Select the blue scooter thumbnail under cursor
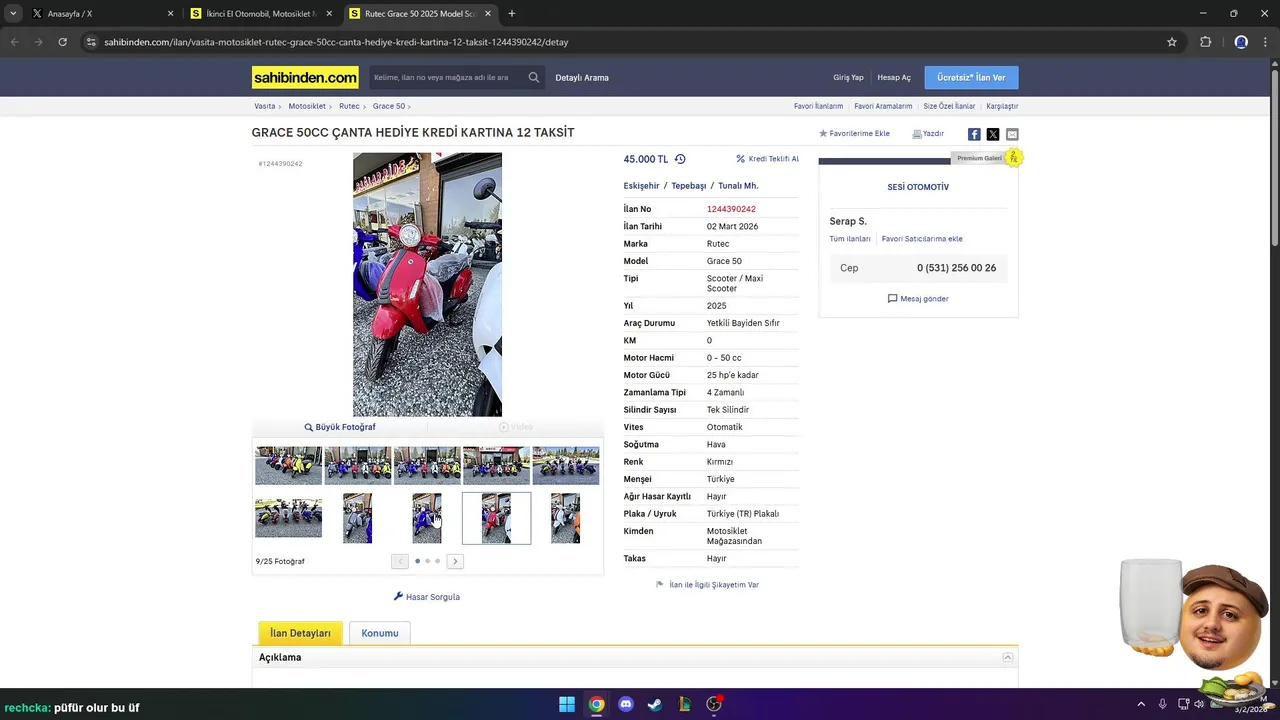Screen dimensions: 1280x720 427,518
